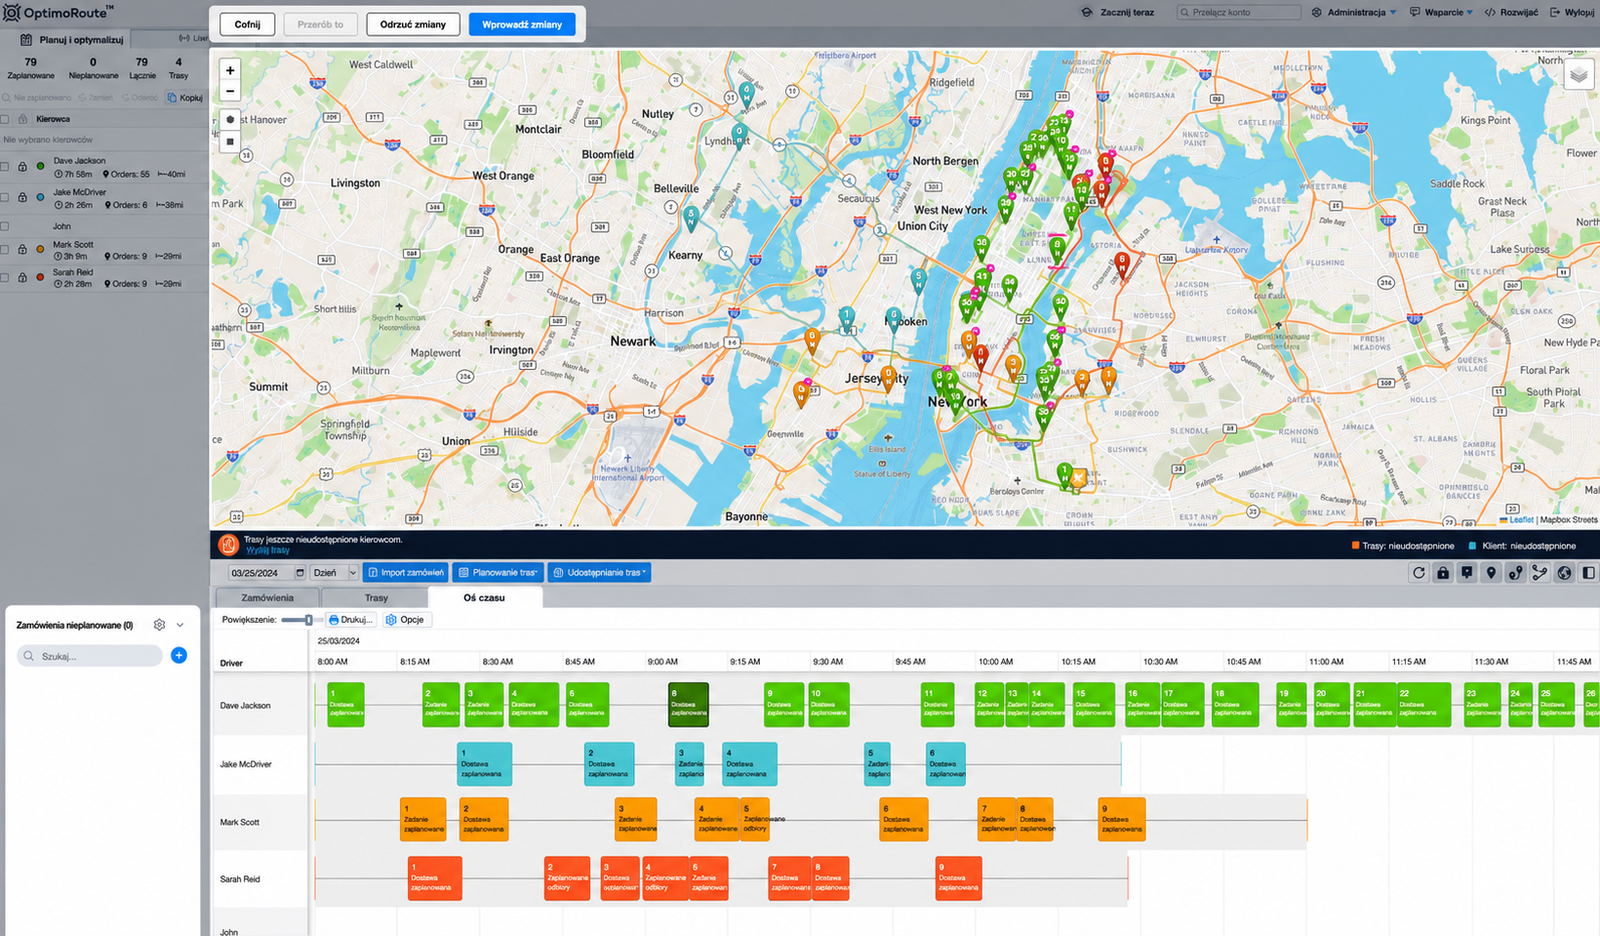Click the refresh icon in the routes toolbar
The image size is (1600, 936).
pyautogui.click(x=1418, y=573)
